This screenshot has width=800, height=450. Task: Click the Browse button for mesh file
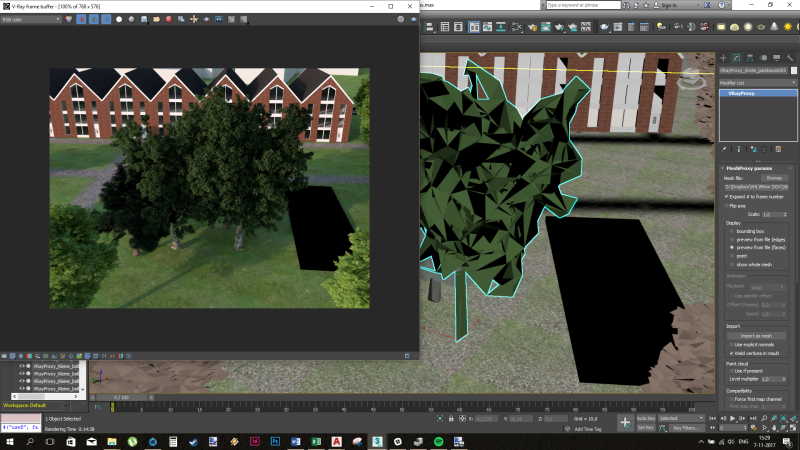click(774, 178)
